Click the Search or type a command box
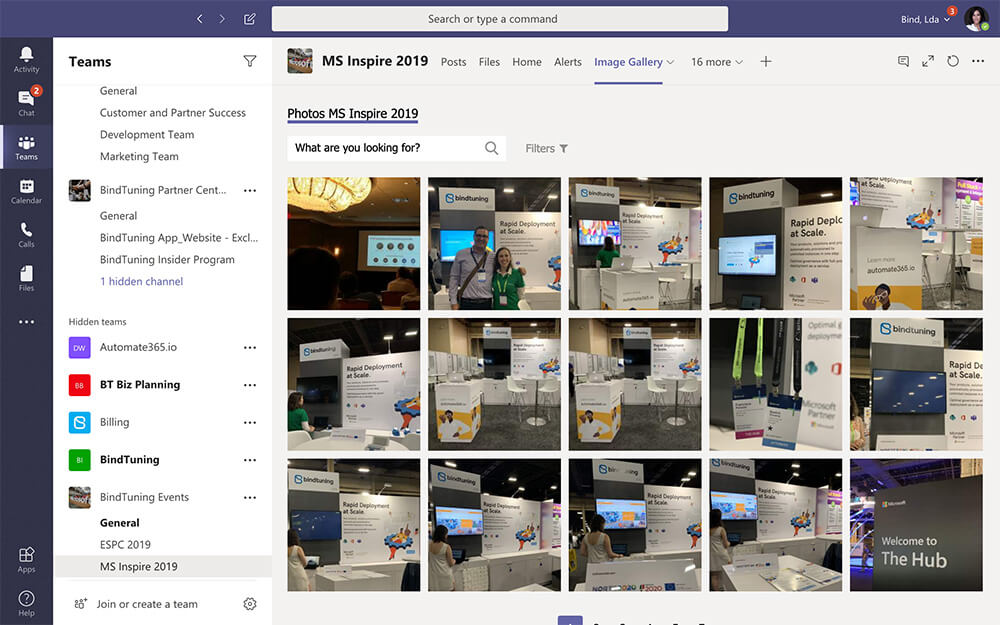The image size is (1000, 625). coord(499,18)
